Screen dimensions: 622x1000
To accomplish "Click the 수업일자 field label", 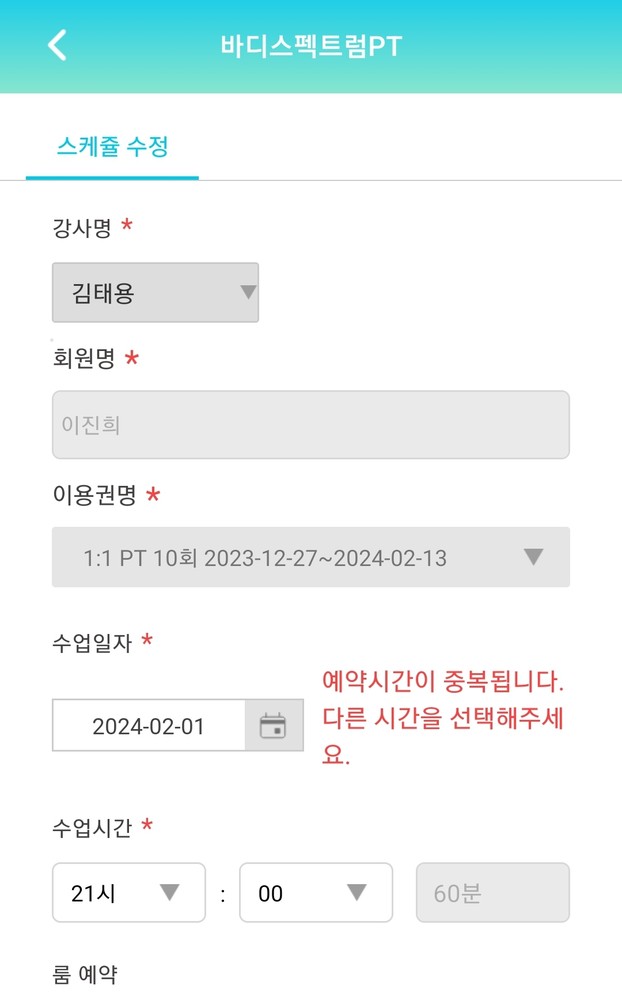I will (x=93, y=641).
